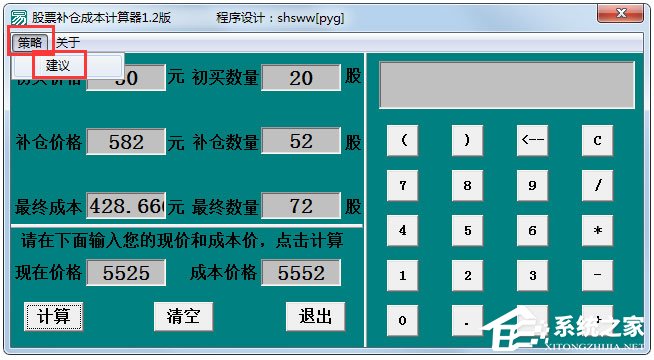This screenshot has width=654, height=360.
Task: Click the calculator display box
Action: (507, 85)
